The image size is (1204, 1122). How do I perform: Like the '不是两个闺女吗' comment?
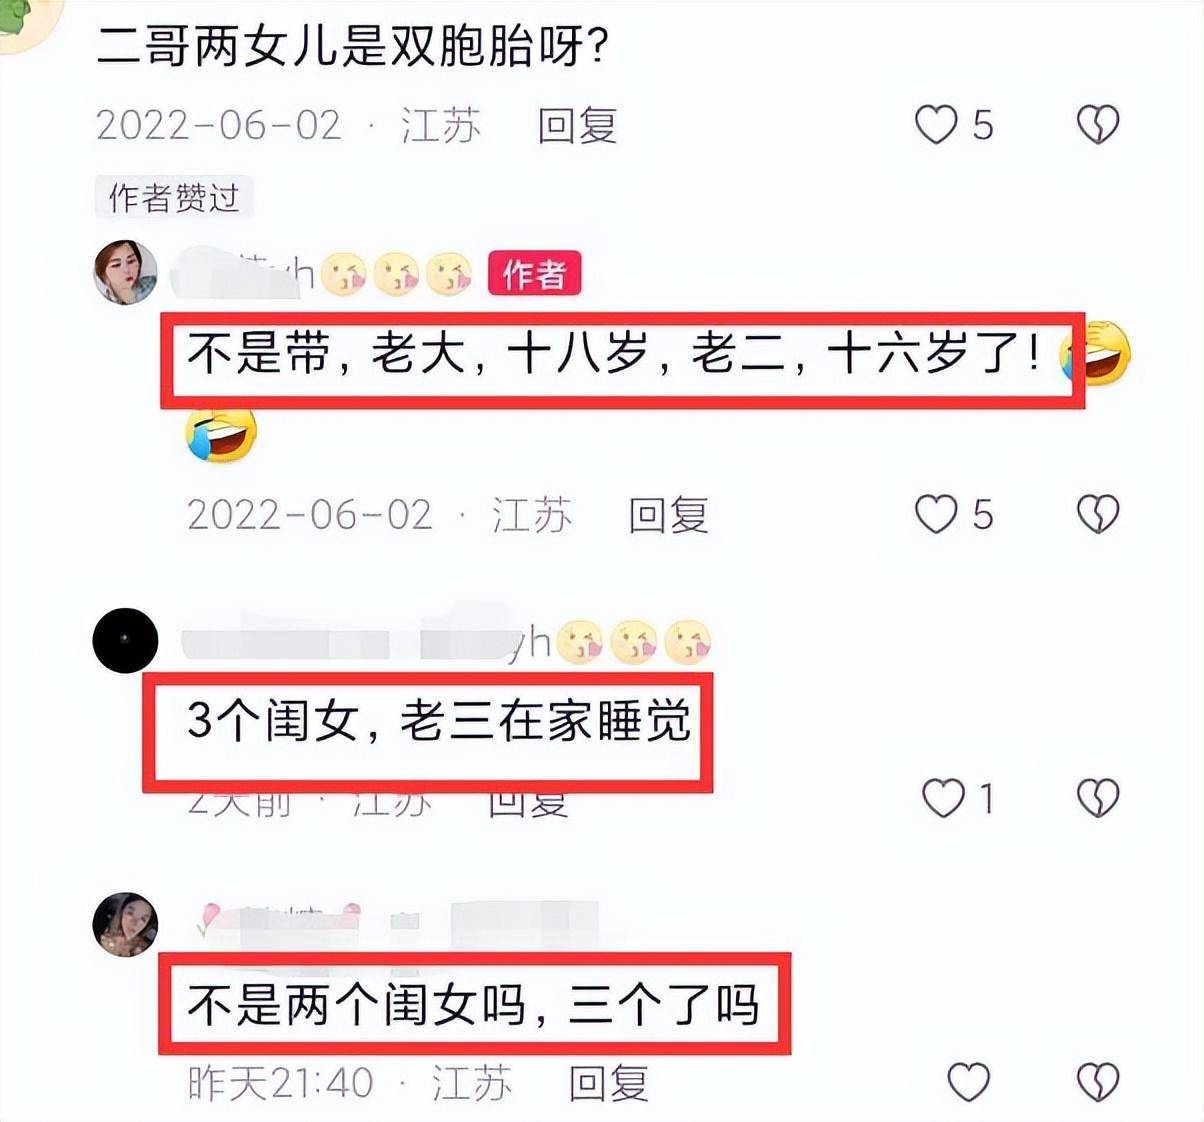click(x=968, y=1082)
